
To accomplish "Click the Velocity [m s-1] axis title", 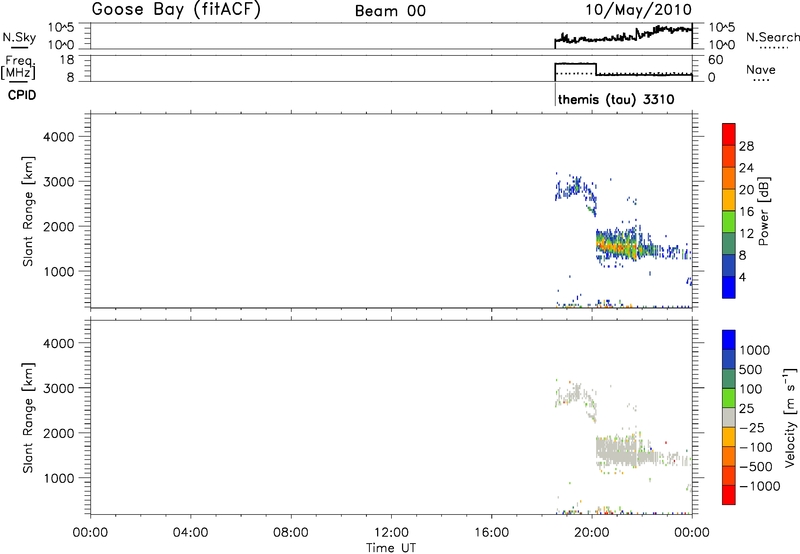I will pyautogui.click(x=790, y=417).
